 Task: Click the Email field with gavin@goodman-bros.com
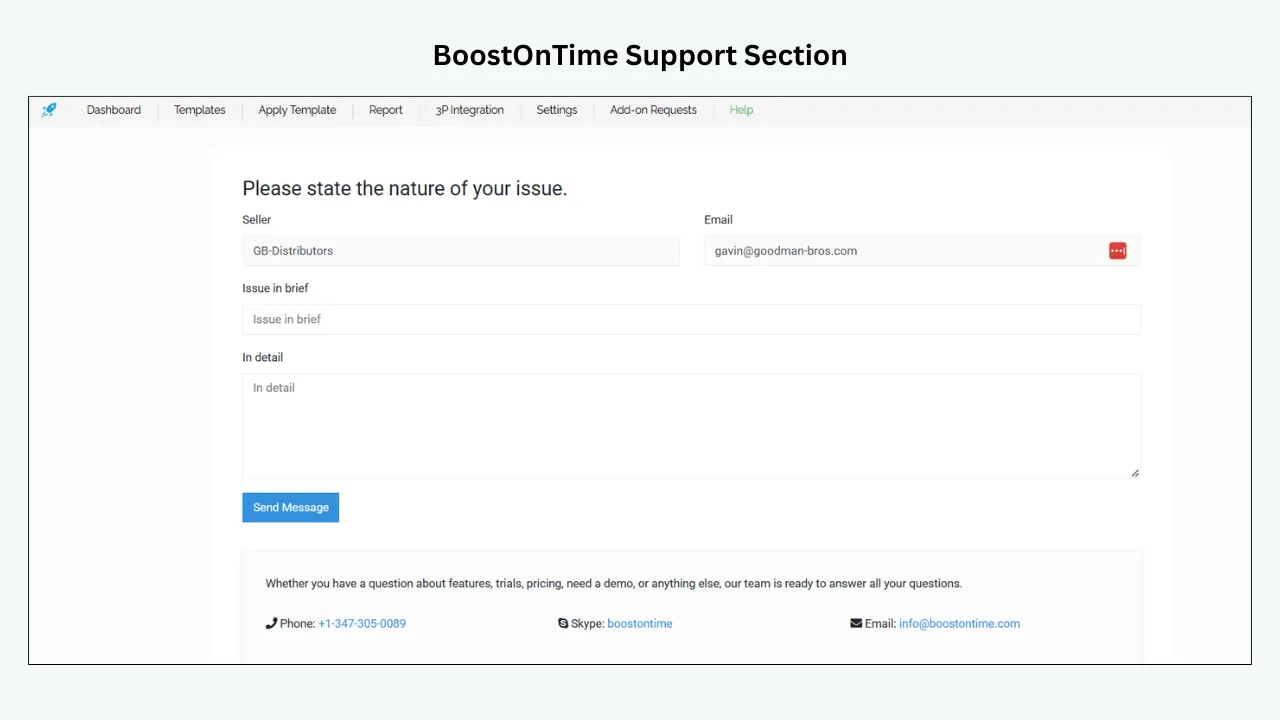pos(922,251)
